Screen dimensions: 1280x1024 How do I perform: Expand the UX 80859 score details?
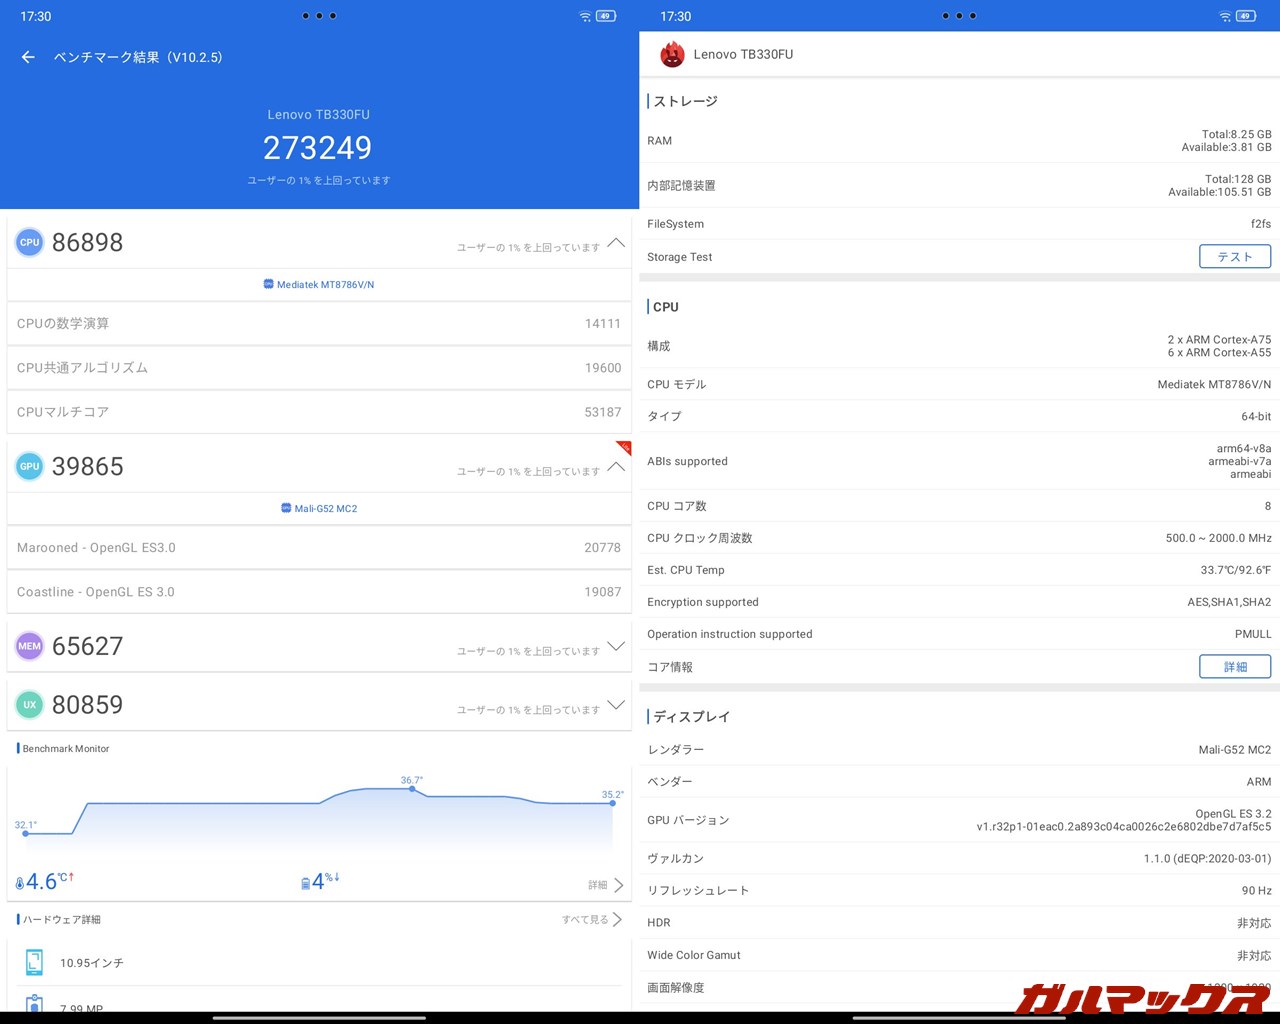pyautogui.click(x=616, y=705)
